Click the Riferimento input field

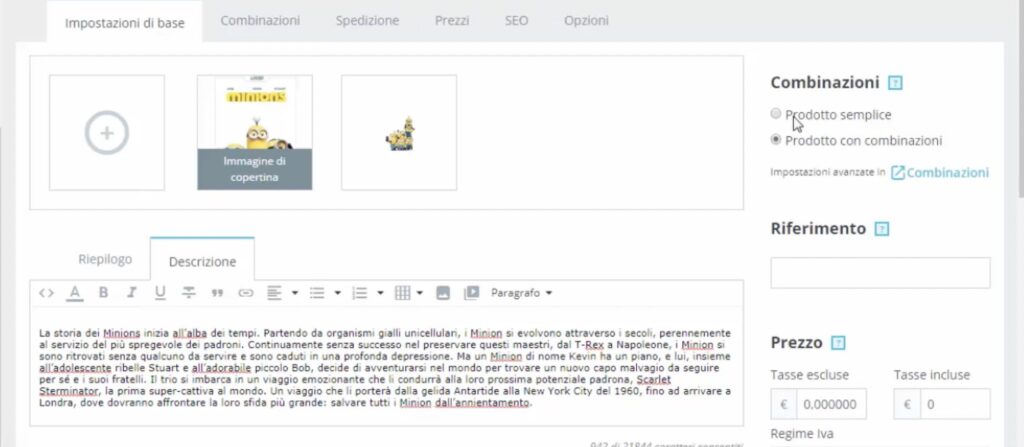(880, 273)
